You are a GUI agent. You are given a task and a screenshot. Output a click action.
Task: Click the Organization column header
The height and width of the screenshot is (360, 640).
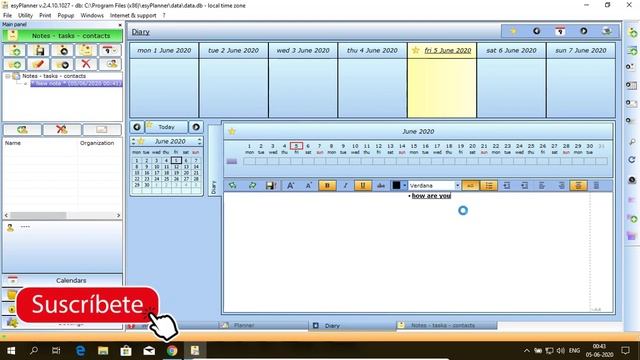tap(97, 143)
